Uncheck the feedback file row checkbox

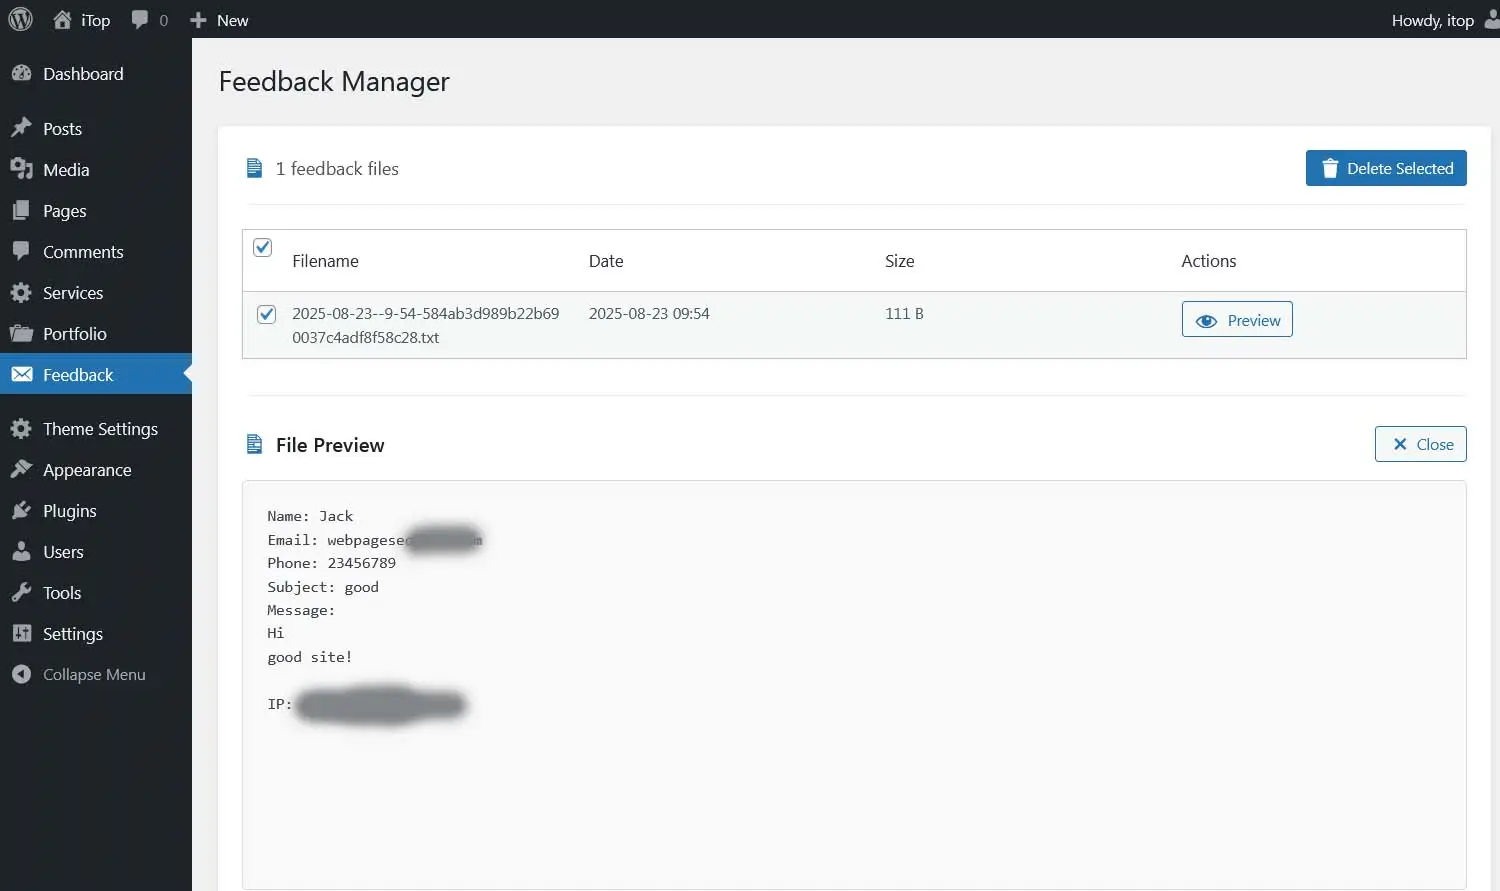[266, 314]
